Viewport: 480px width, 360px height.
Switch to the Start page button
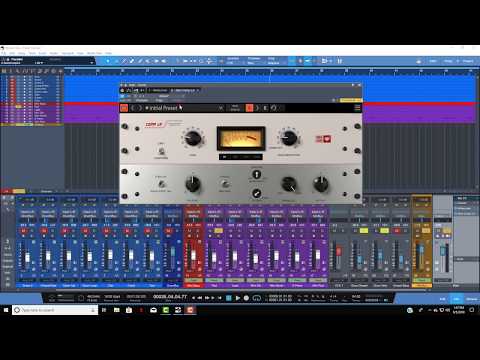(433, 61)
